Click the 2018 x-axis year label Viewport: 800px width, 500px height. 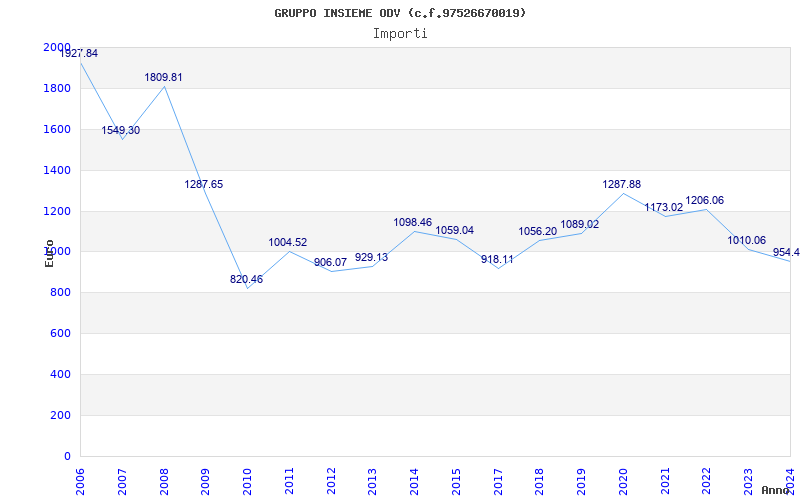tap(540, 482)
